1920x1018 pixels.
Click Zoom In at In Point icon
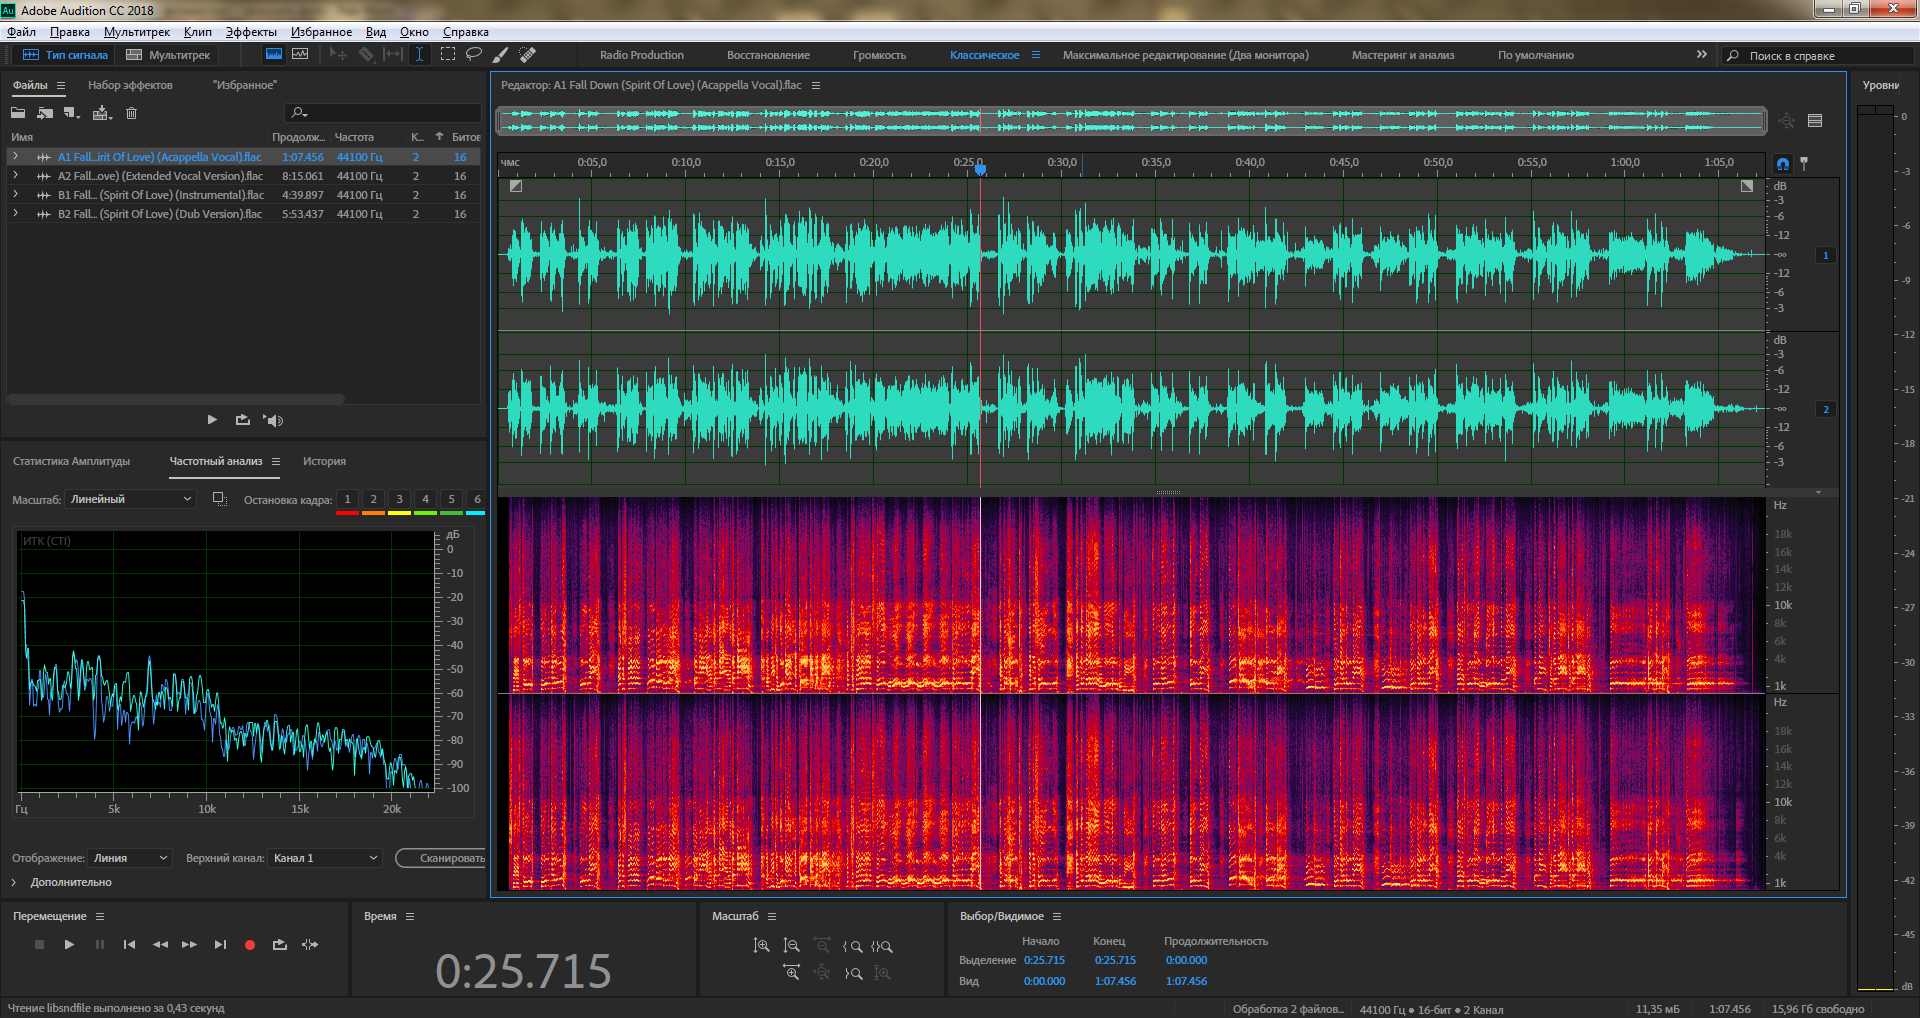pyautogui.click(x=852, y=946)
